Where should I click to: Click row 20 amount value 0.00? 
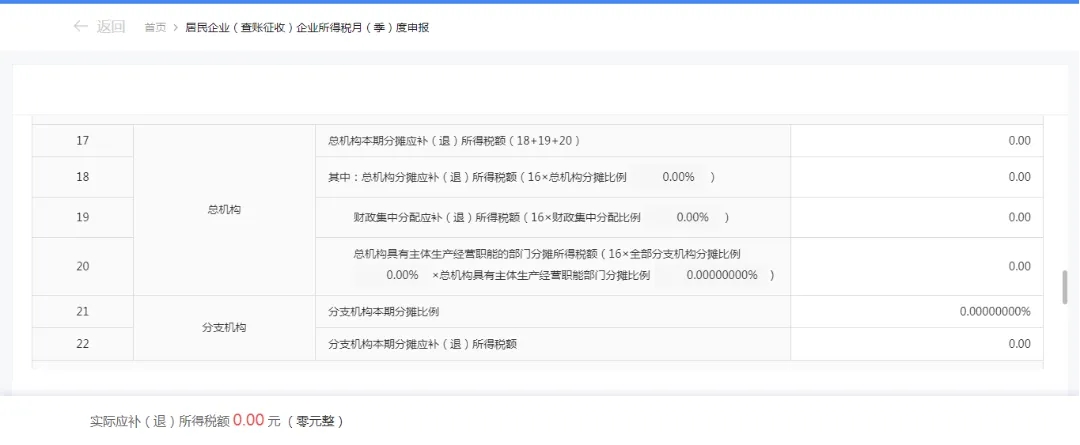click(1019, 267)
